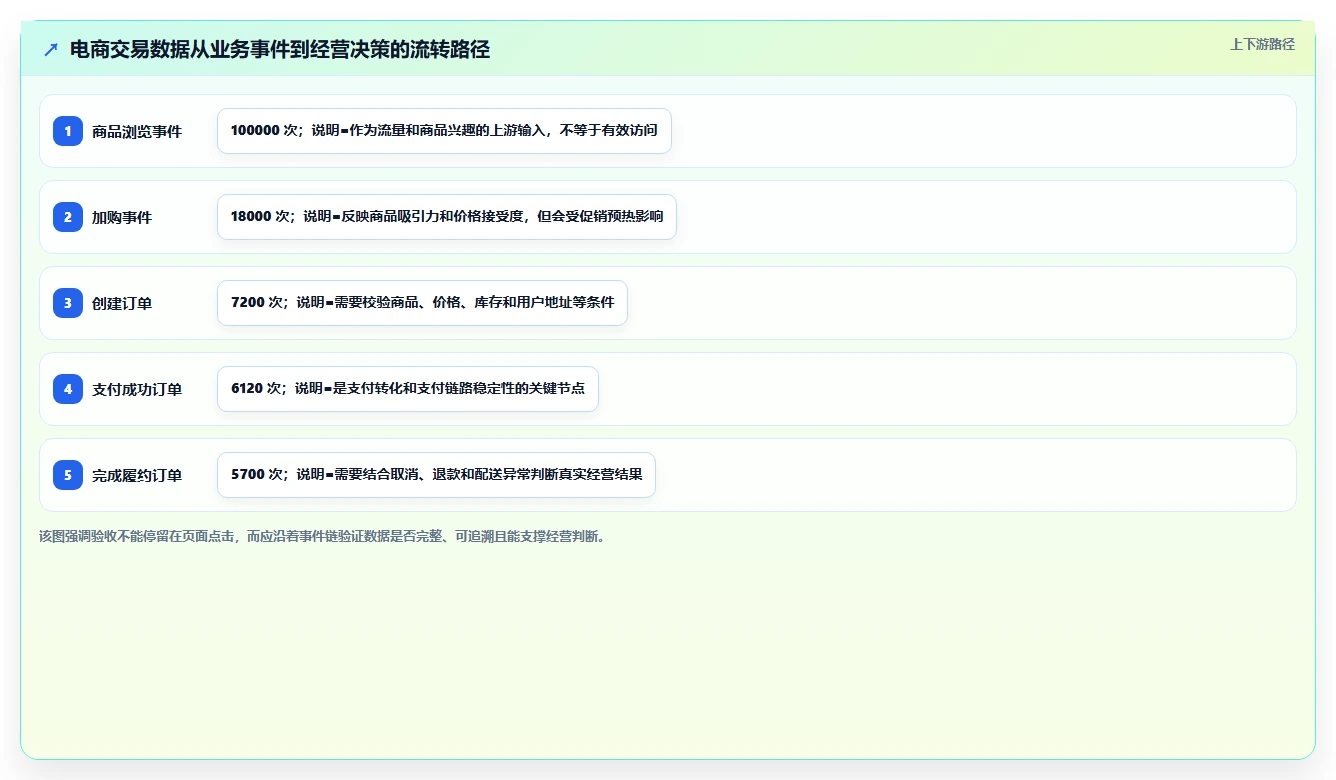Click the 6120 次 description box
This screenshot has height=780, width=1336.
(x=408, y=389)
